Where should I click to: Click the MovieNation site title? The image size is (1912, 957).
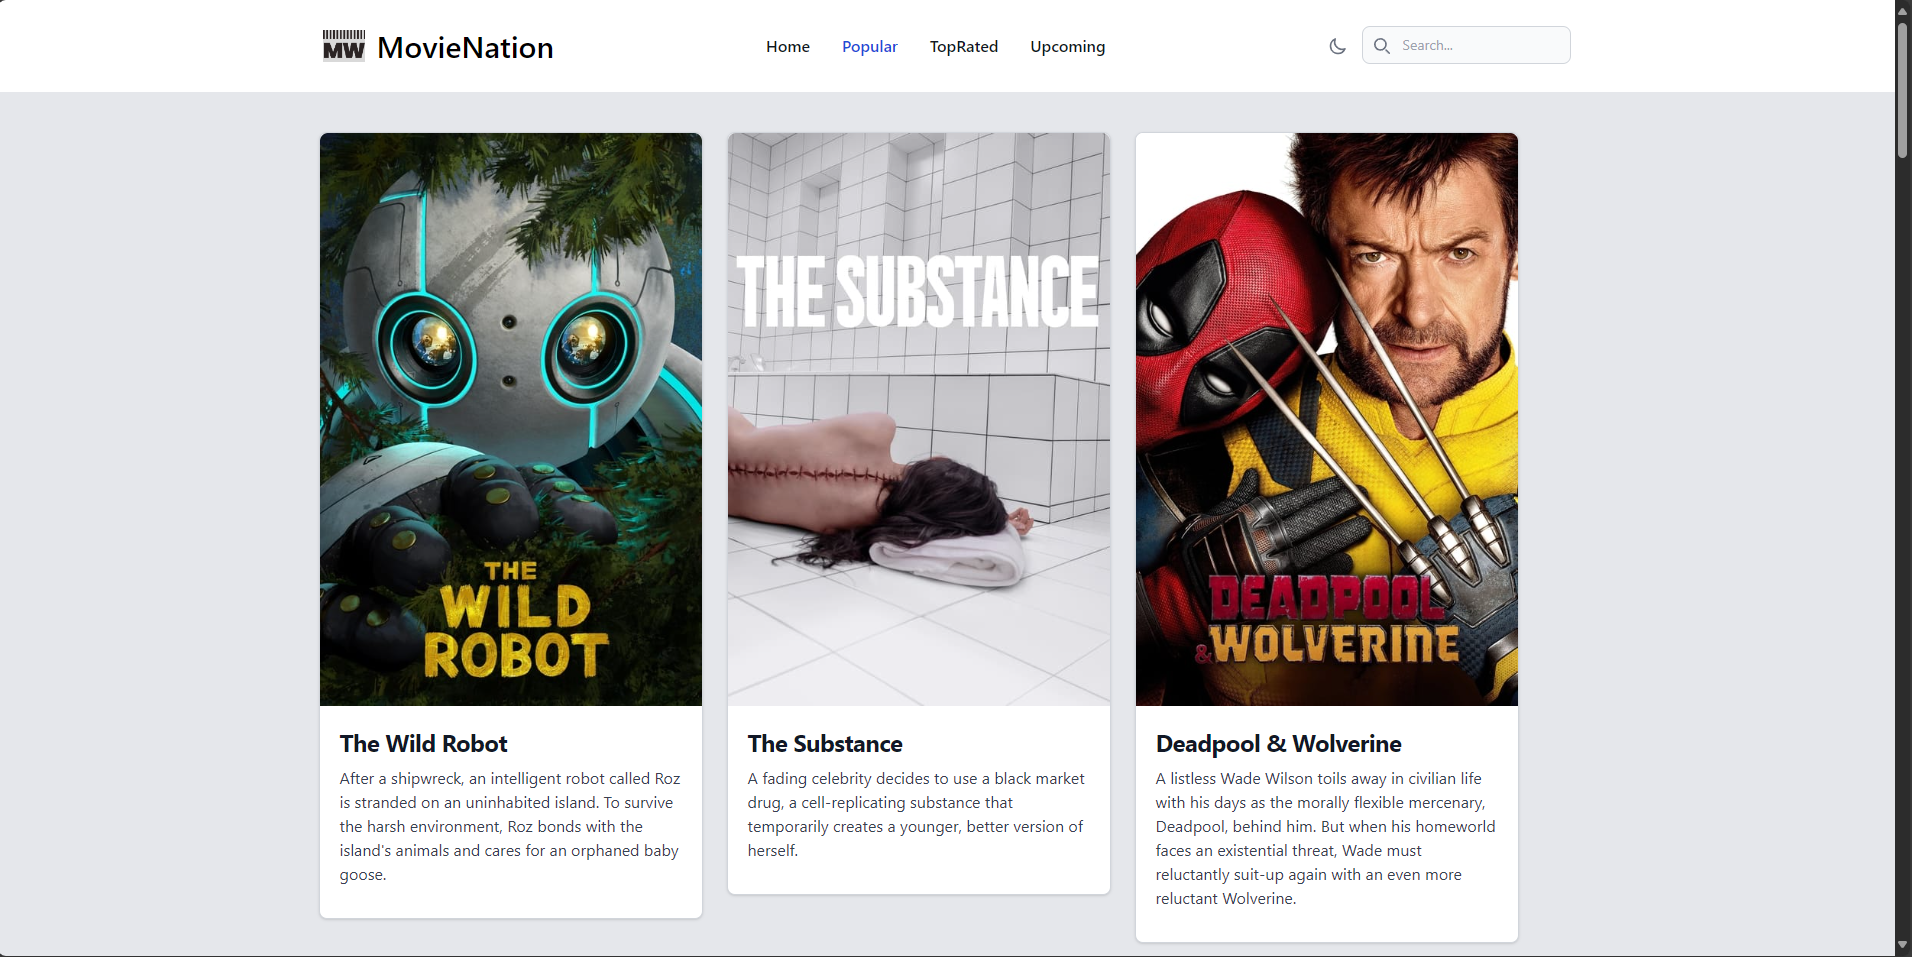point(465,47)
